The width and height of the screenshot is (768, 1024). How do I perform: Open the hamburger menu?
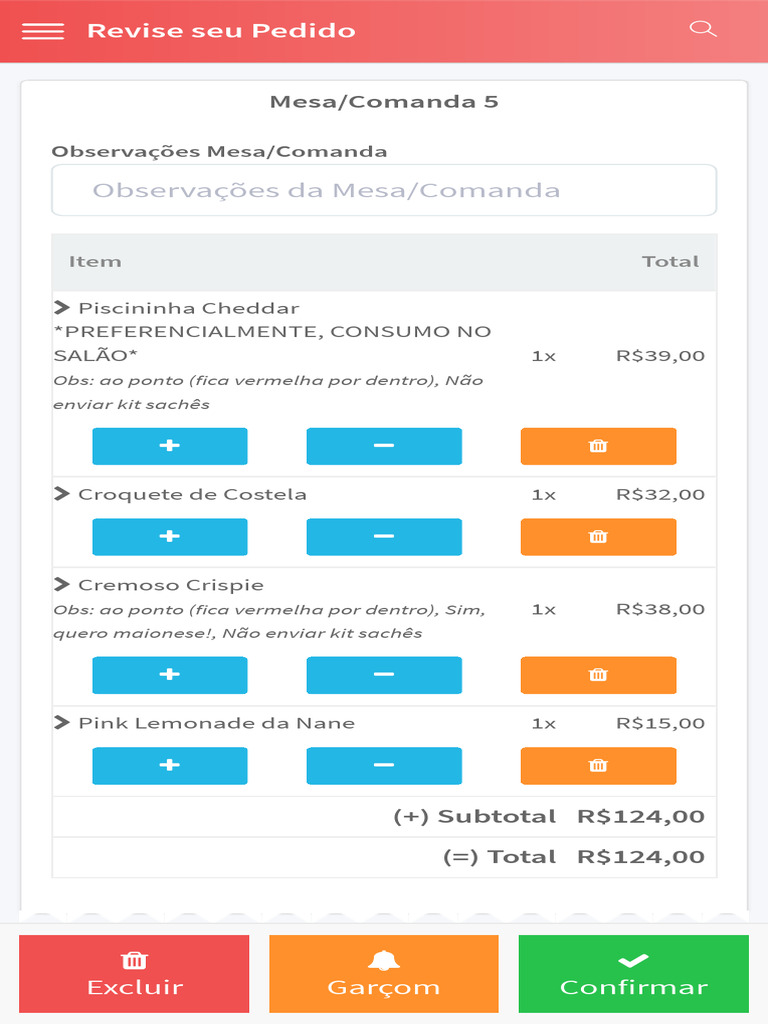click(x=43, y=31)
